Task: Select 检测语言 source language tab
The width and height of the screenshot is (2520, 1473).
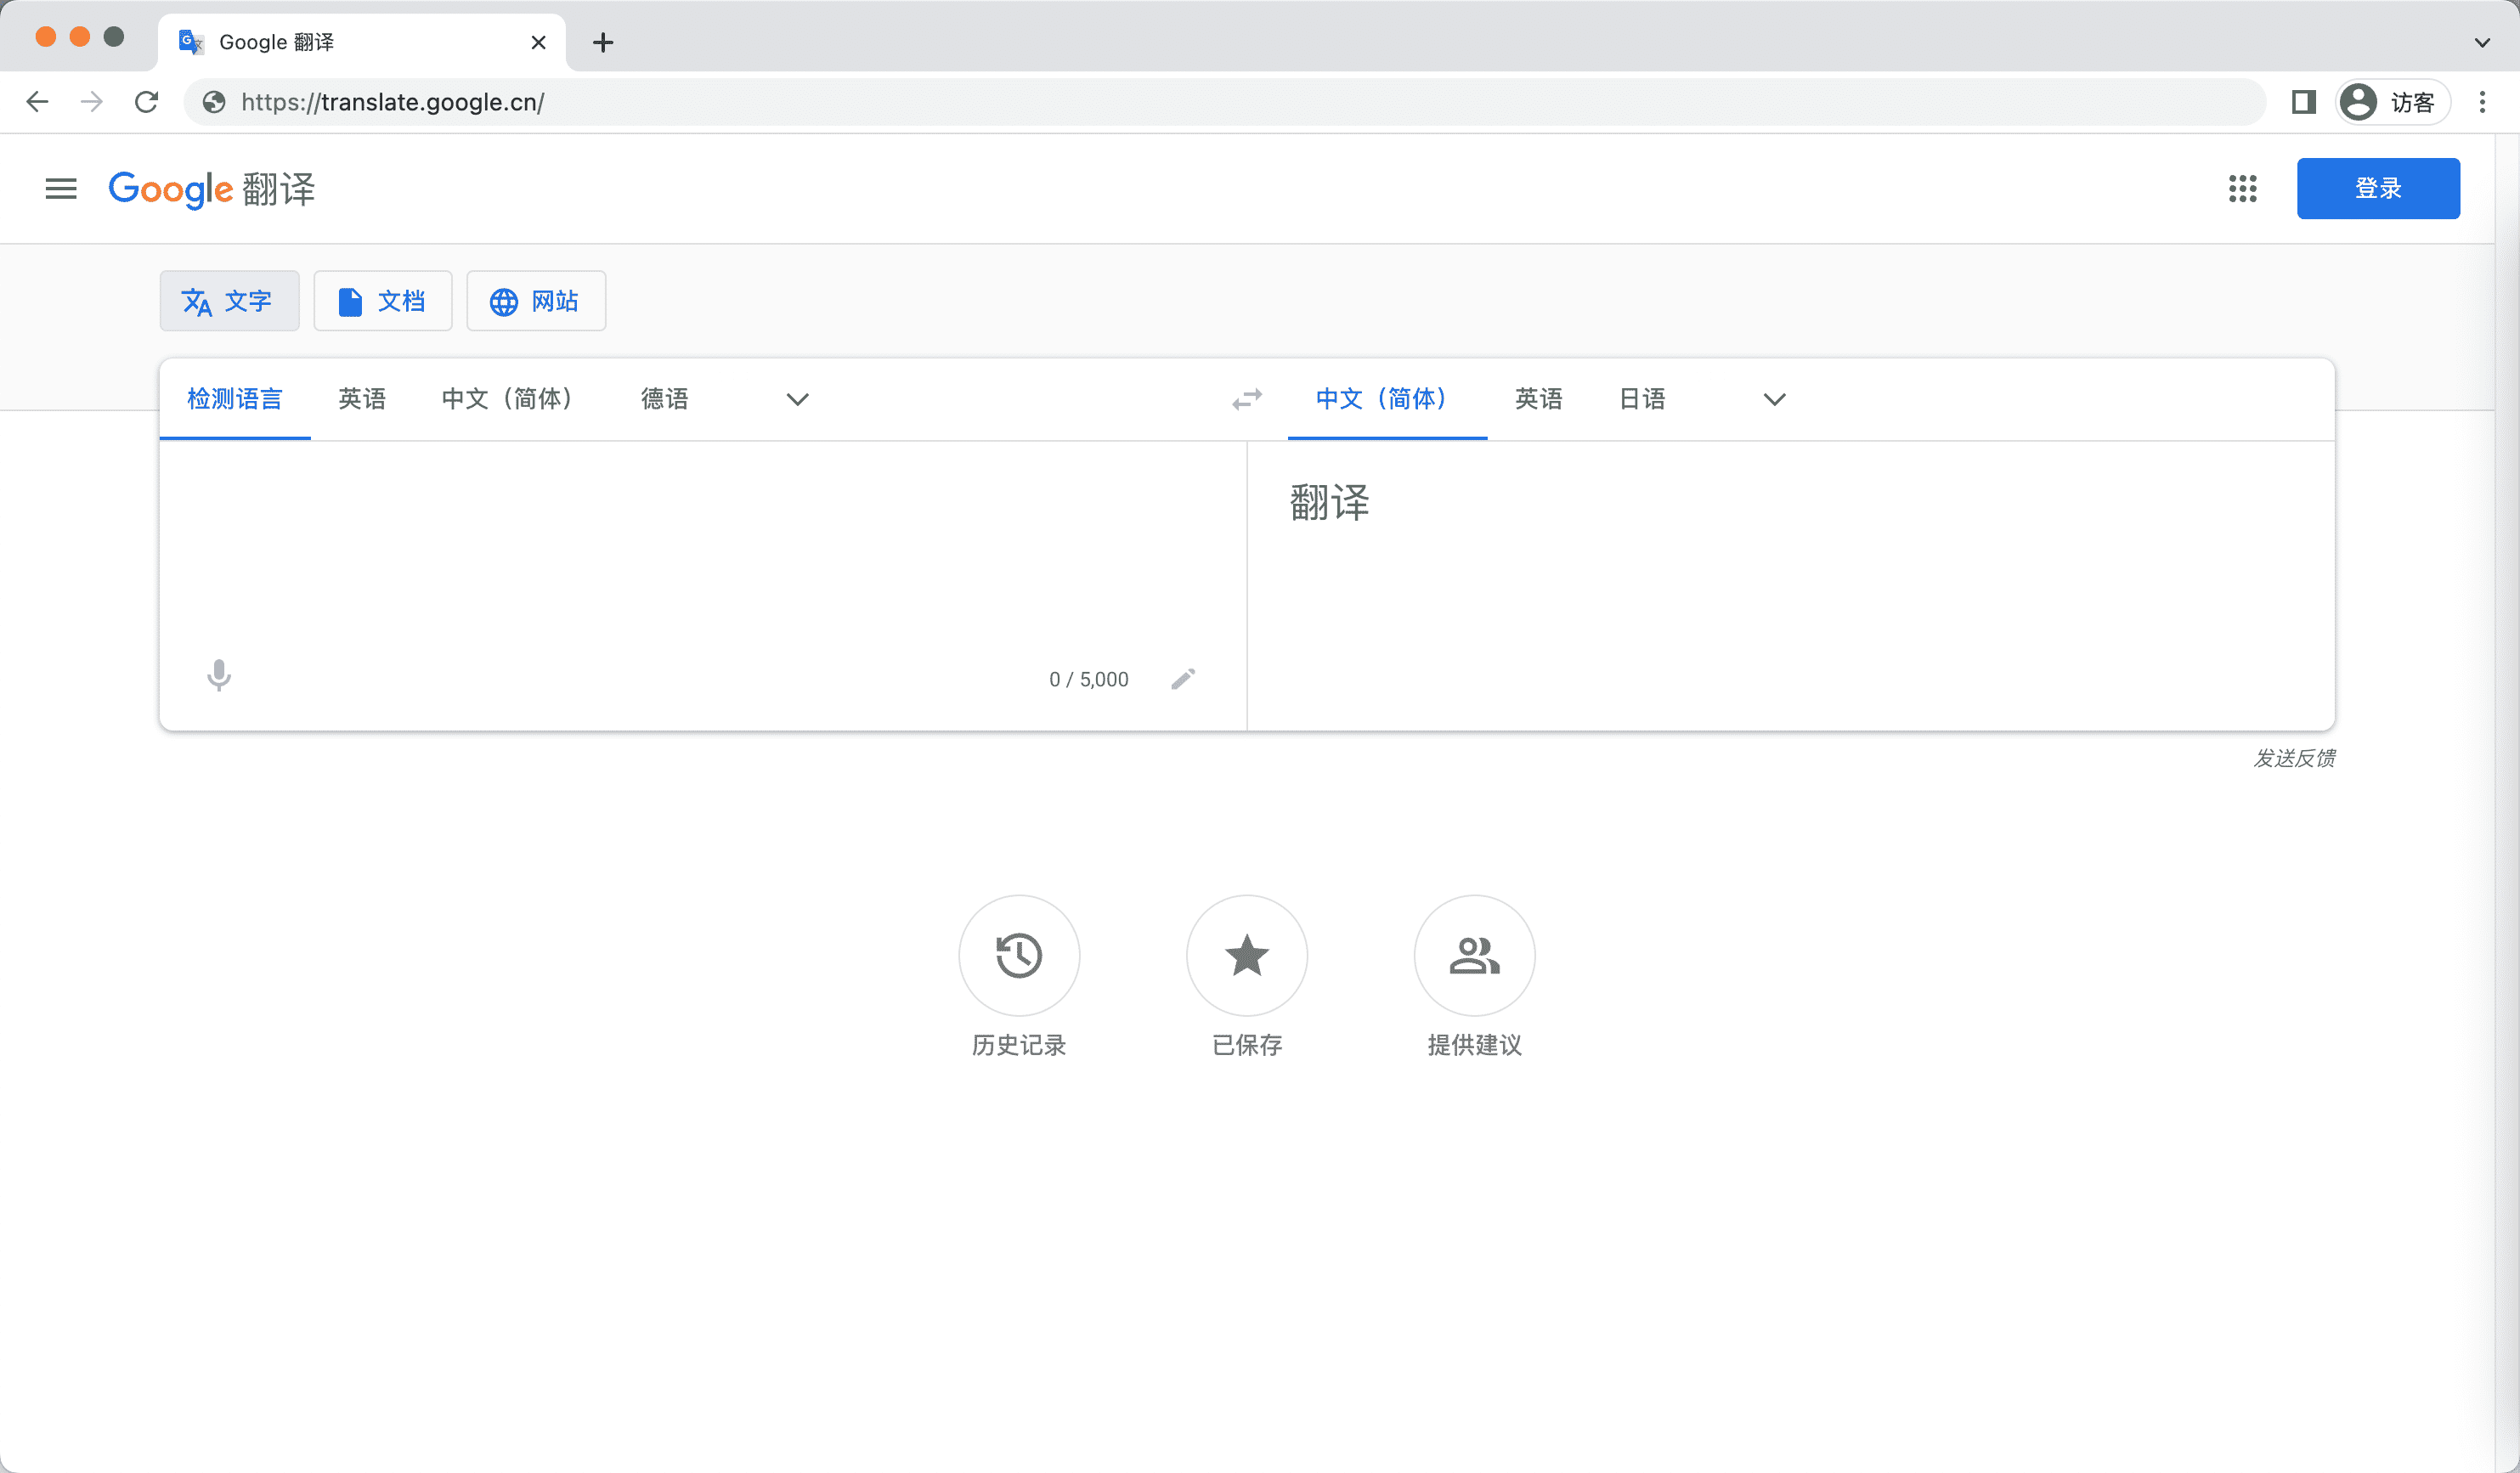Action: (x=235, y=399)
